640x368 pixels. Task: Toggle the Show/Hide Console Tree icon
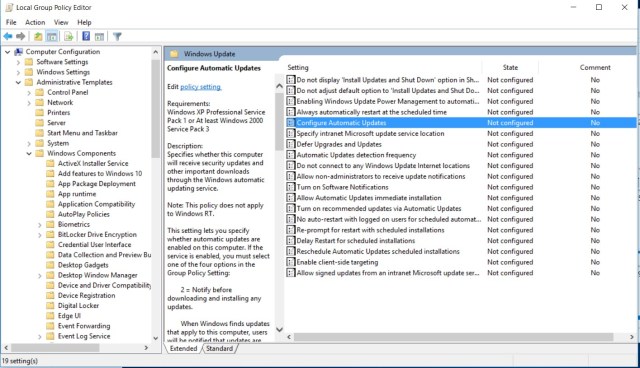52,37
